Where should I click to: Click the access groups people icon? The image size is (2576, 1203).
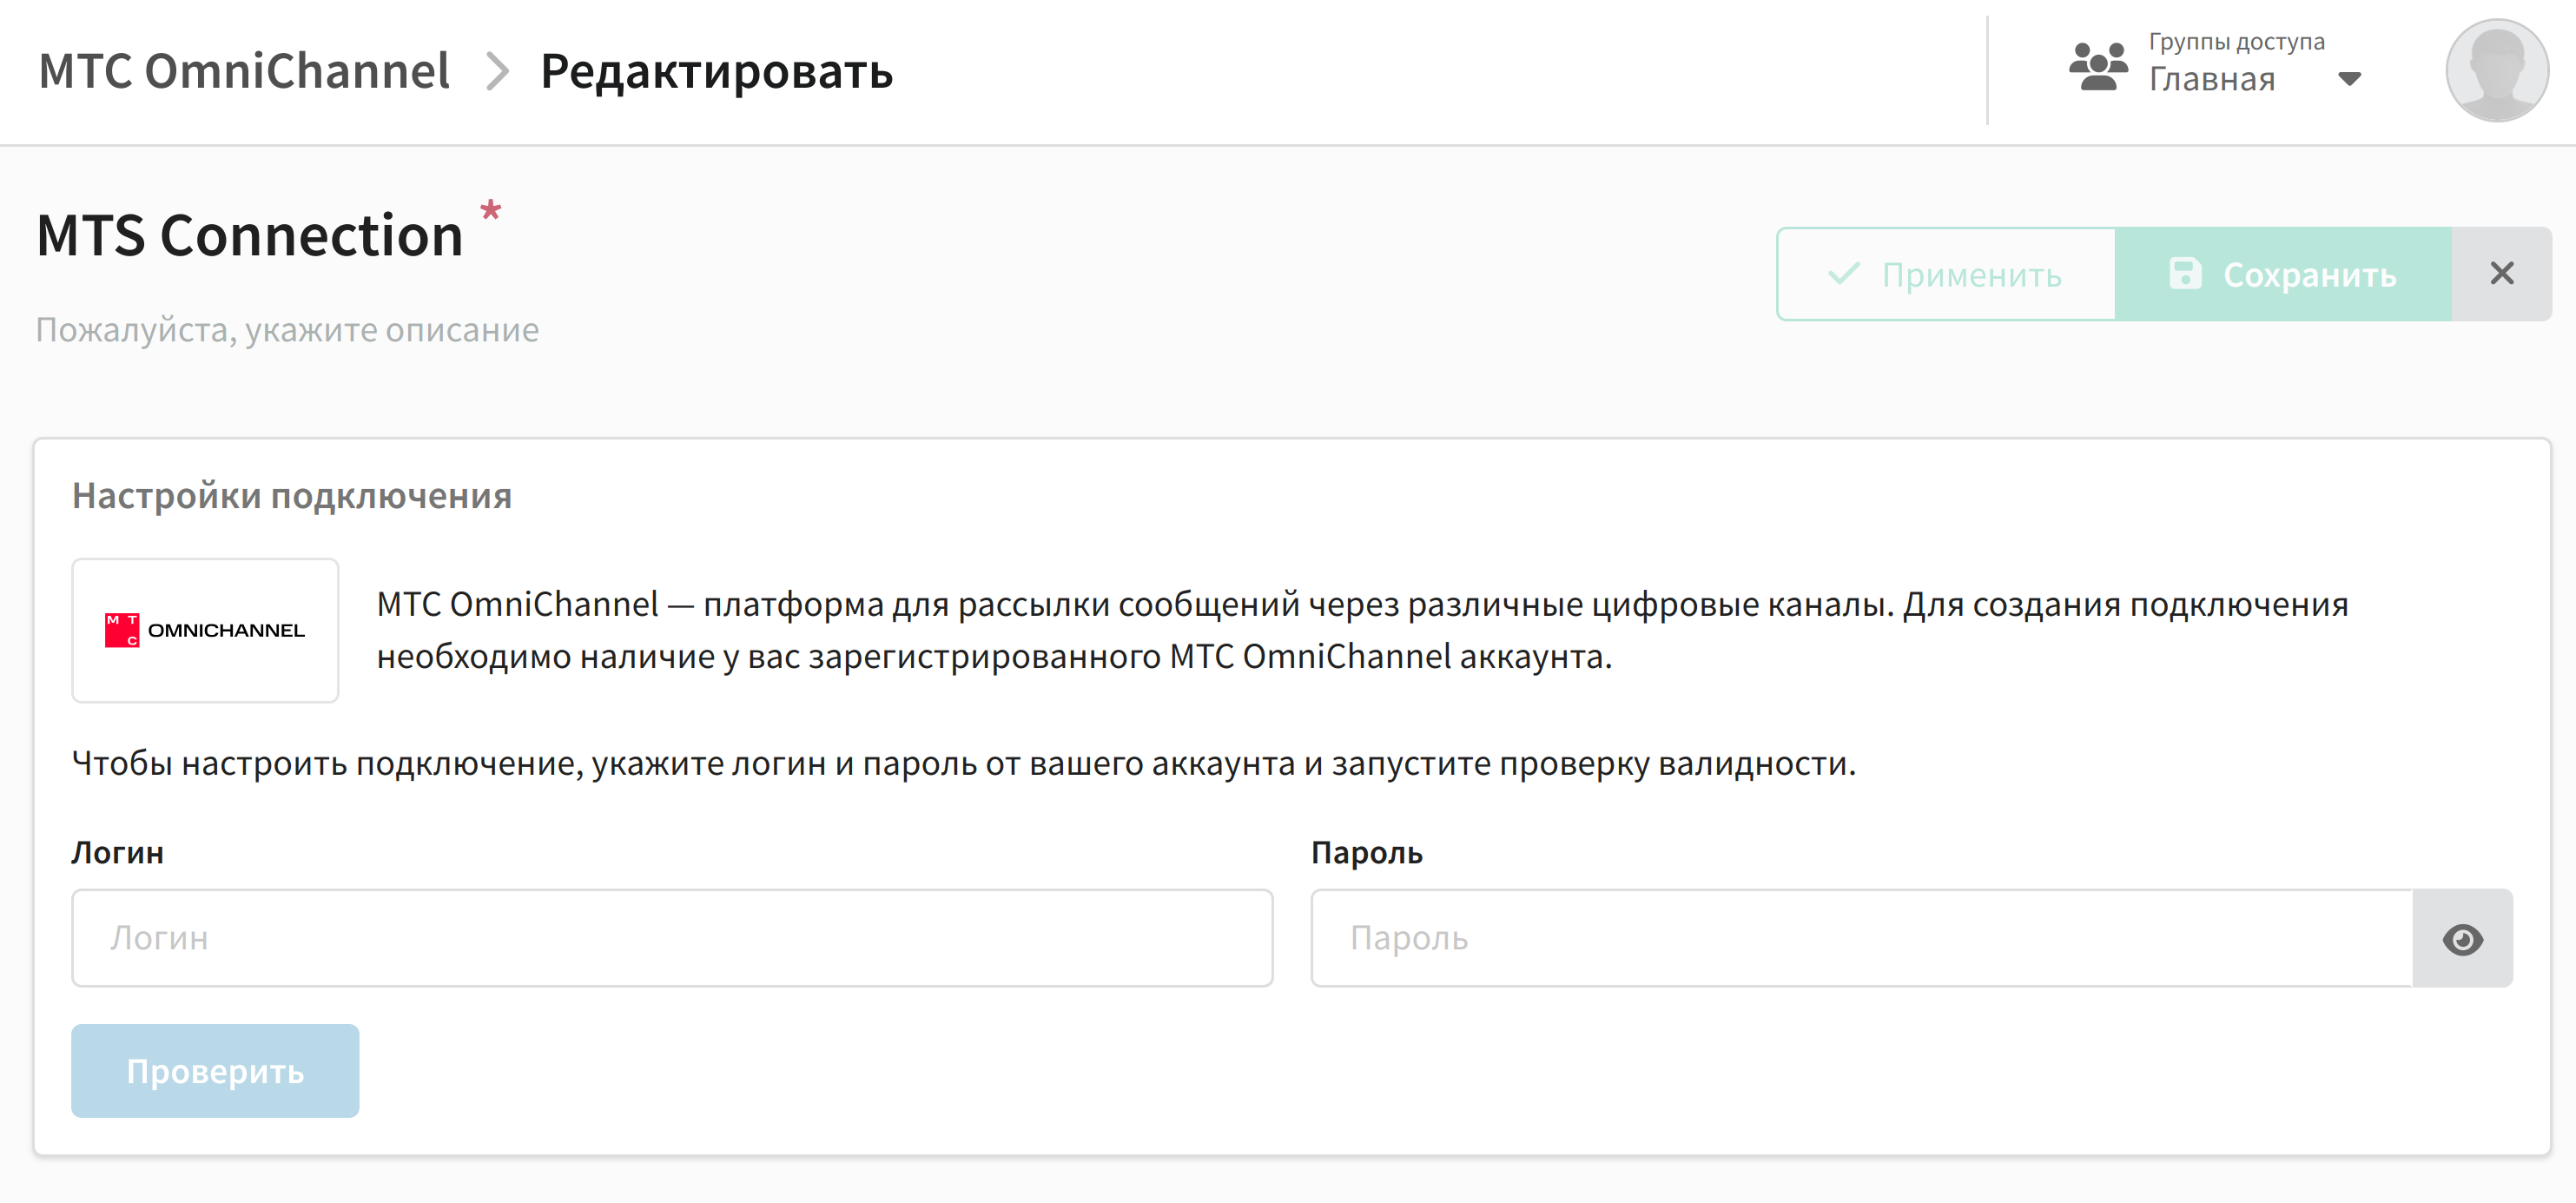point(2098,66)
